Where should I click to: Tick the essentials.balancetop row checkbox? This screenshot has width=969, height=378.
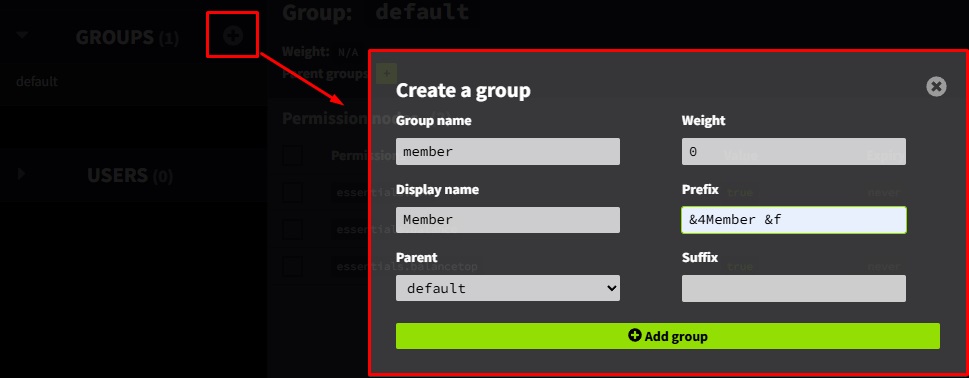(x=292, y=267)
